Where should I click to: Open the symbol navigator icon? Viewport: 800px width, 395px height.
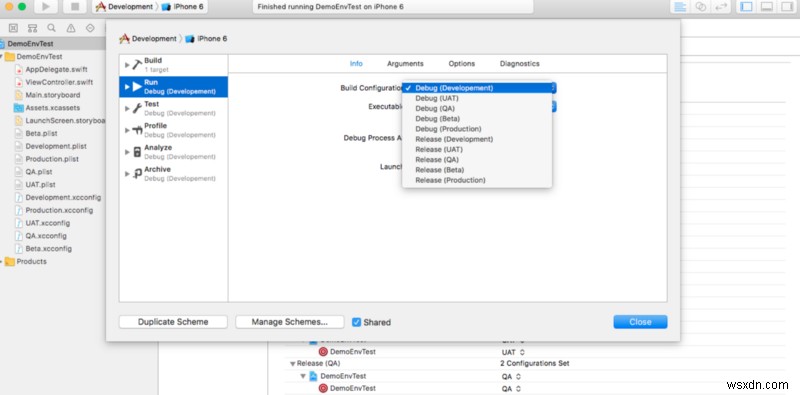tap(33, 28)
